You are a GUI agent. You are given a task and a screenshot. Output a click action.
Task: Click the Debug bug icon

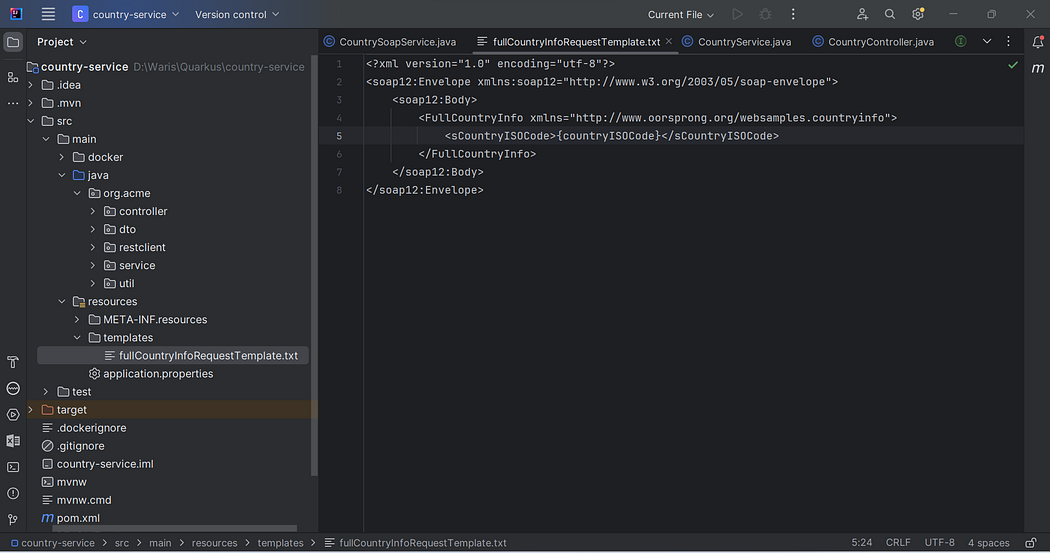coord(765,14)
